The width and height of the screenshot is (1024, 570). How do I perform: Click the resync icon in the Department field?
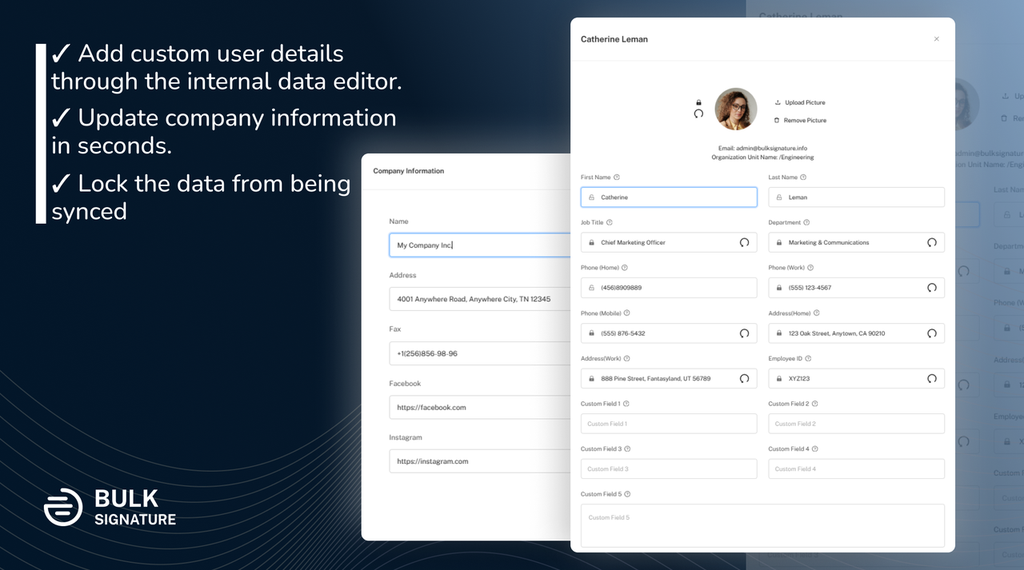click(932, 242)
